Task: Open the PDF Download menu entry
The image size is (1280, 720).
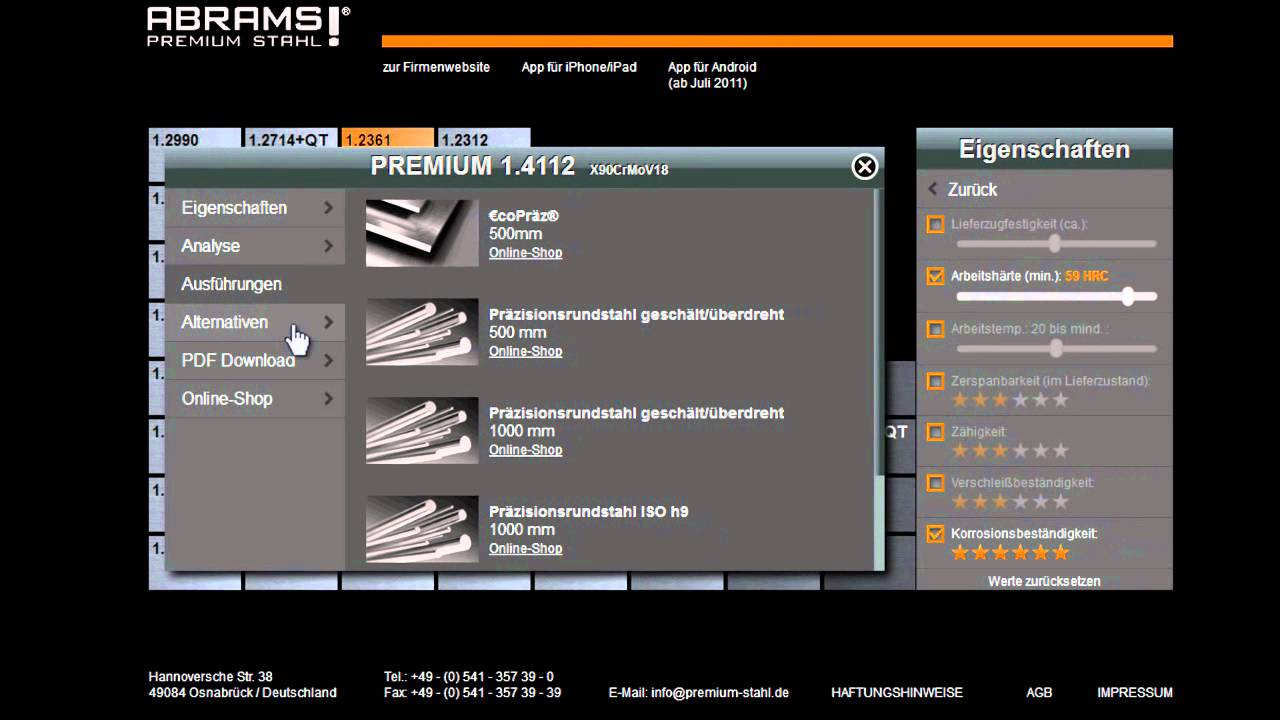Action: pos(256,360)
